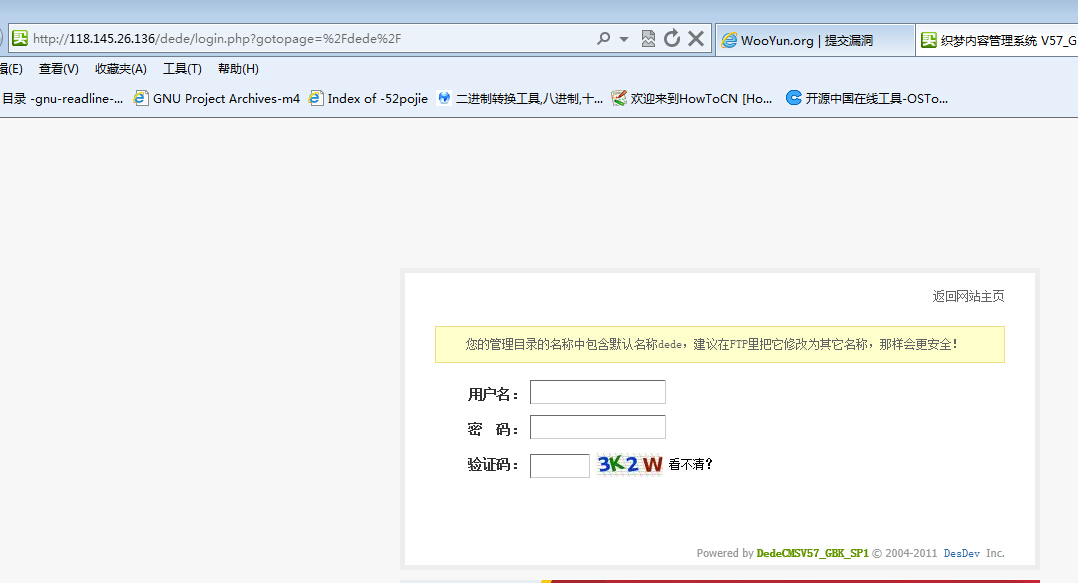Switch to the 织梦内容管理系统 V57 tab

tap(997, 41)
